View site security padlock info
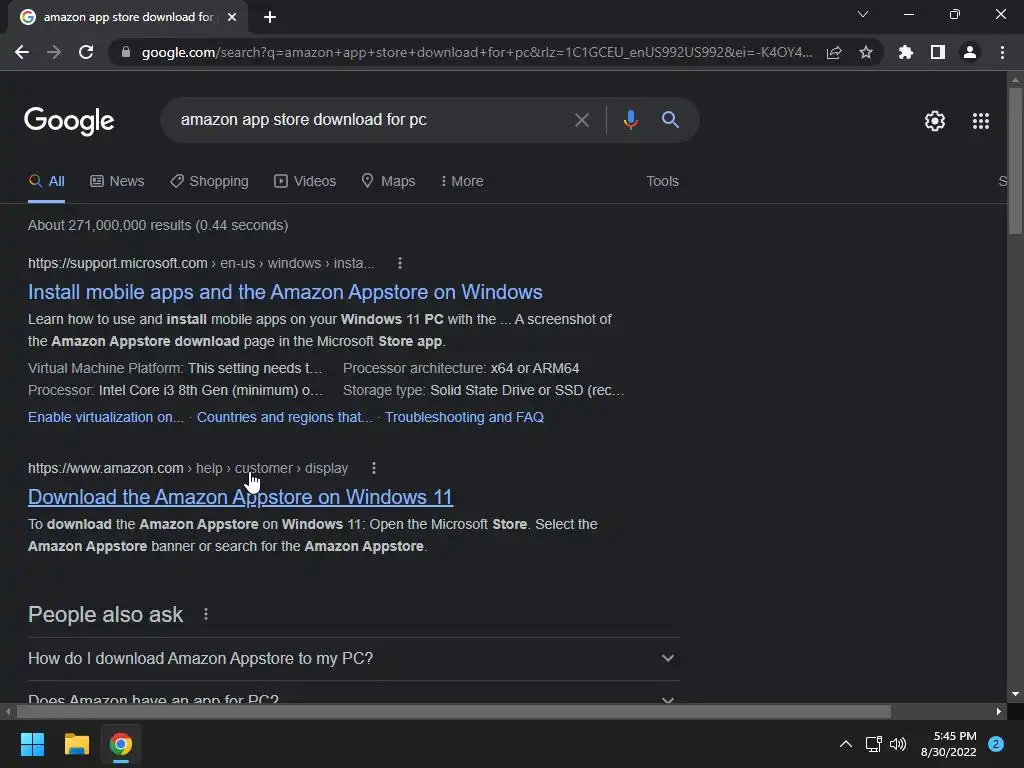Viewport: 1024px width, 768px height. coord(126,52)
